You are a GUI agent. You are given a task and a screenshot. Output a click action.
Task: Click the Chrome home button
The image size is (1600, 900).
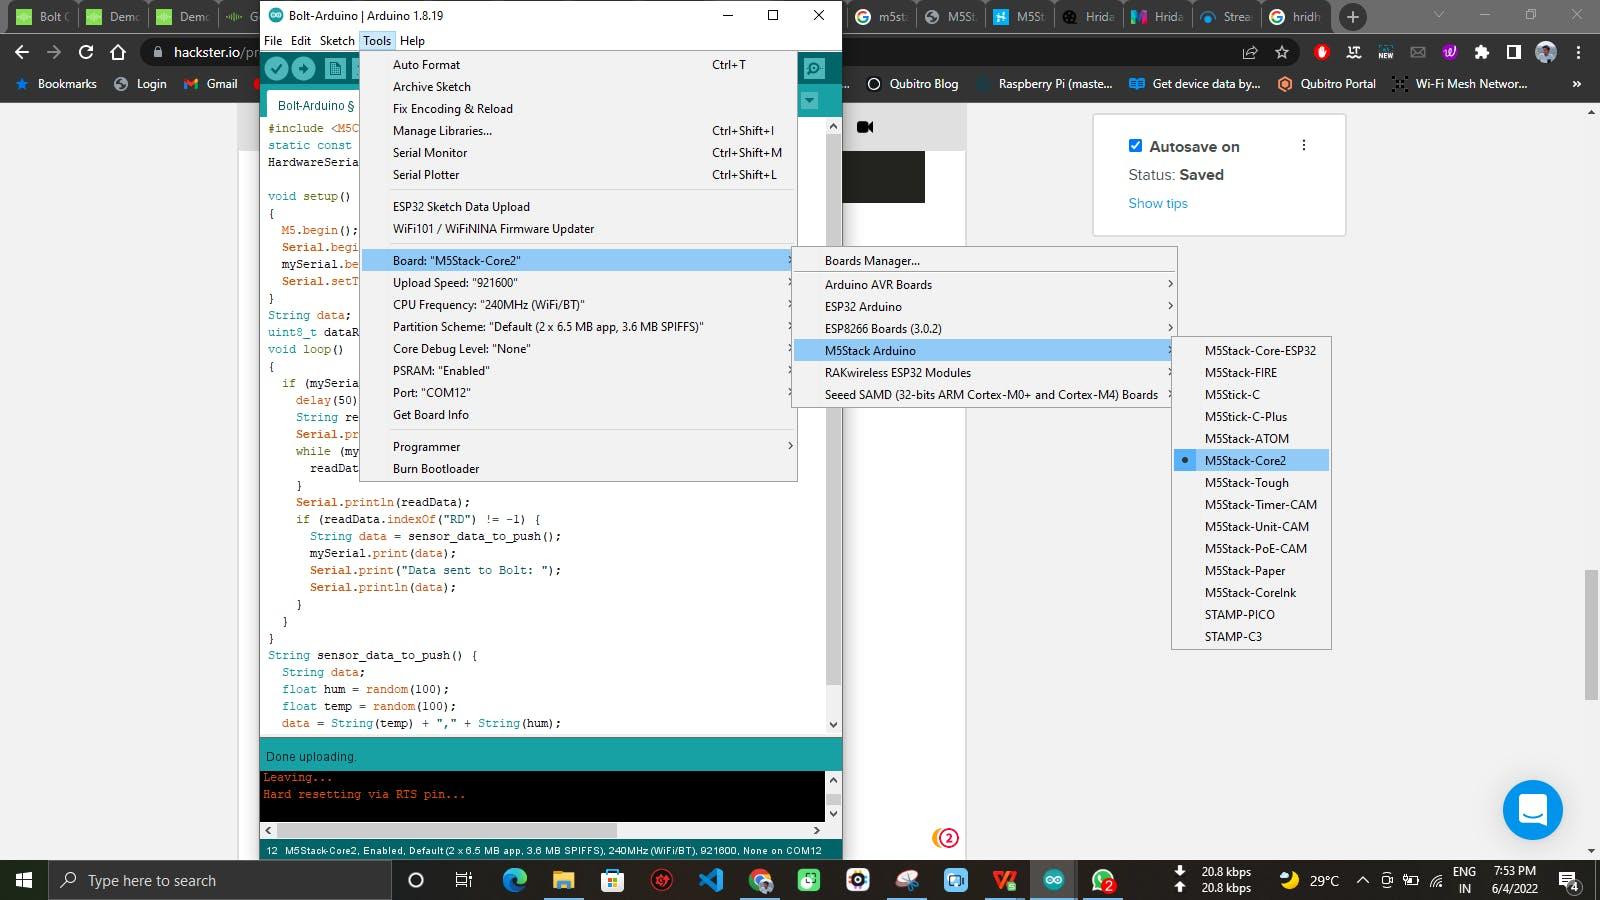pos(118,52)
